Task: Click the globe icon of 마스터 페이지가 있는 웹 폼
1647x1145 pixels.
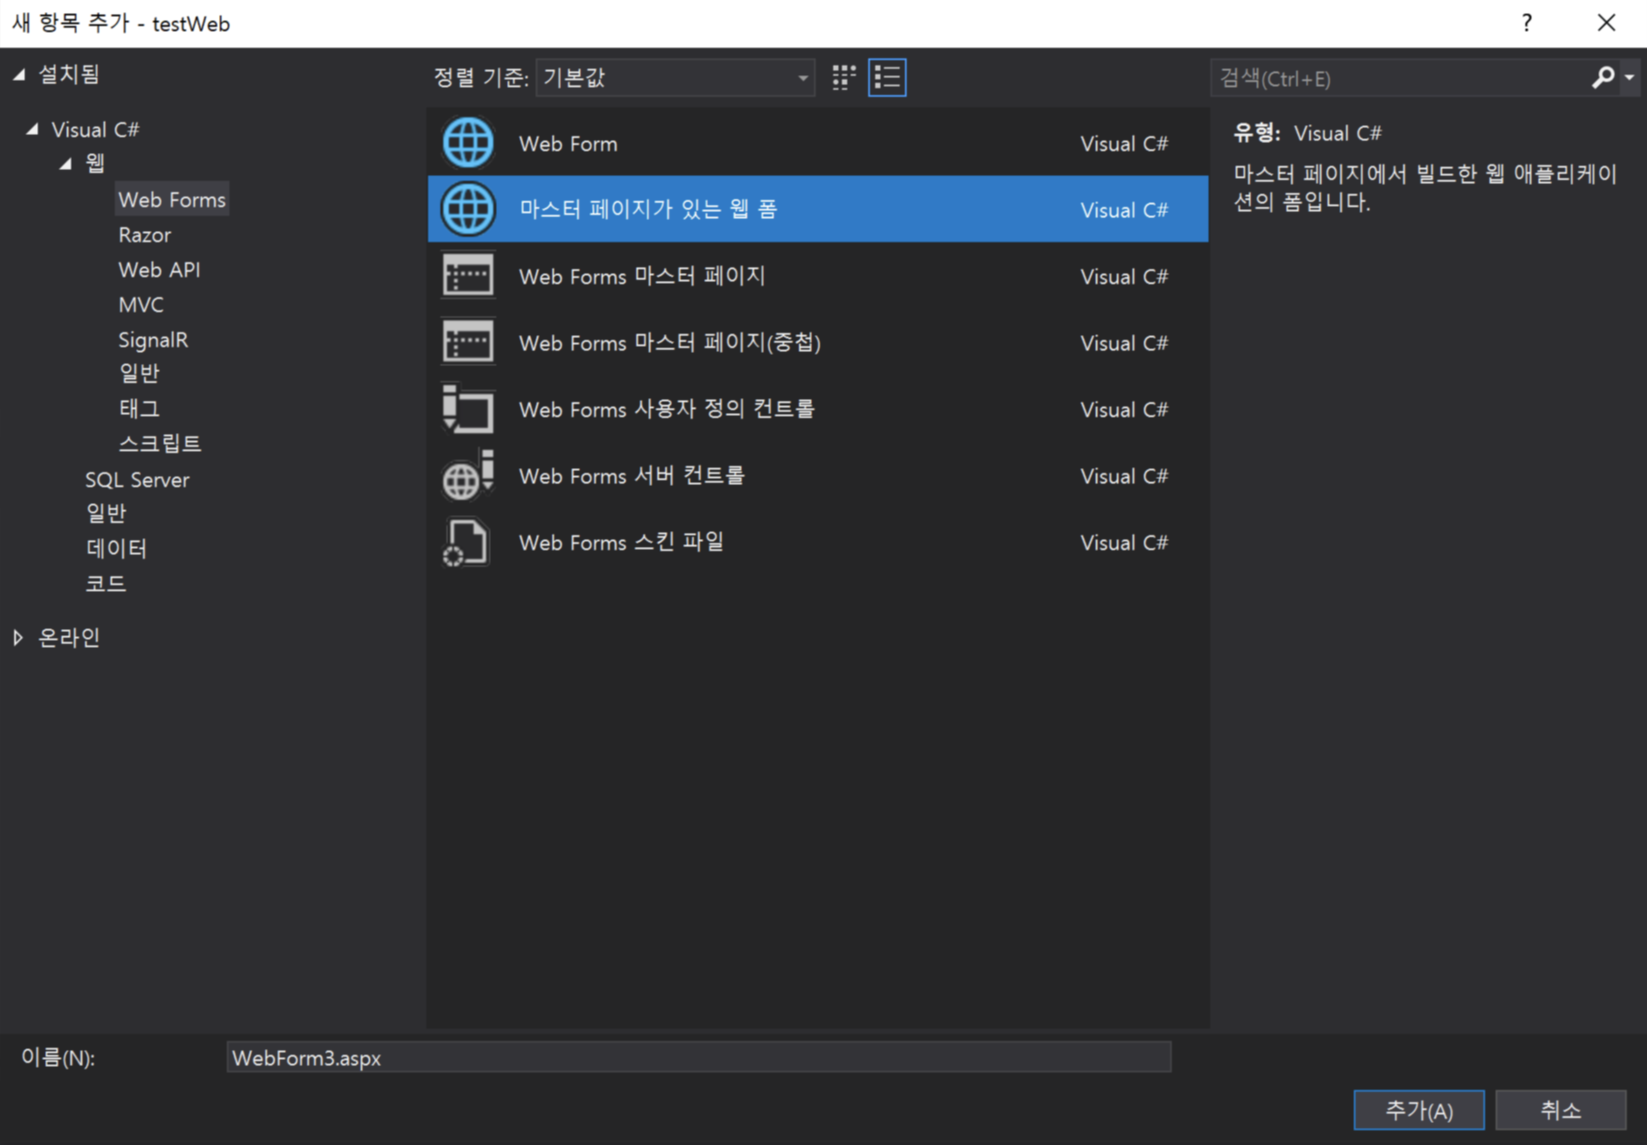Action: (x=468, y=209)
